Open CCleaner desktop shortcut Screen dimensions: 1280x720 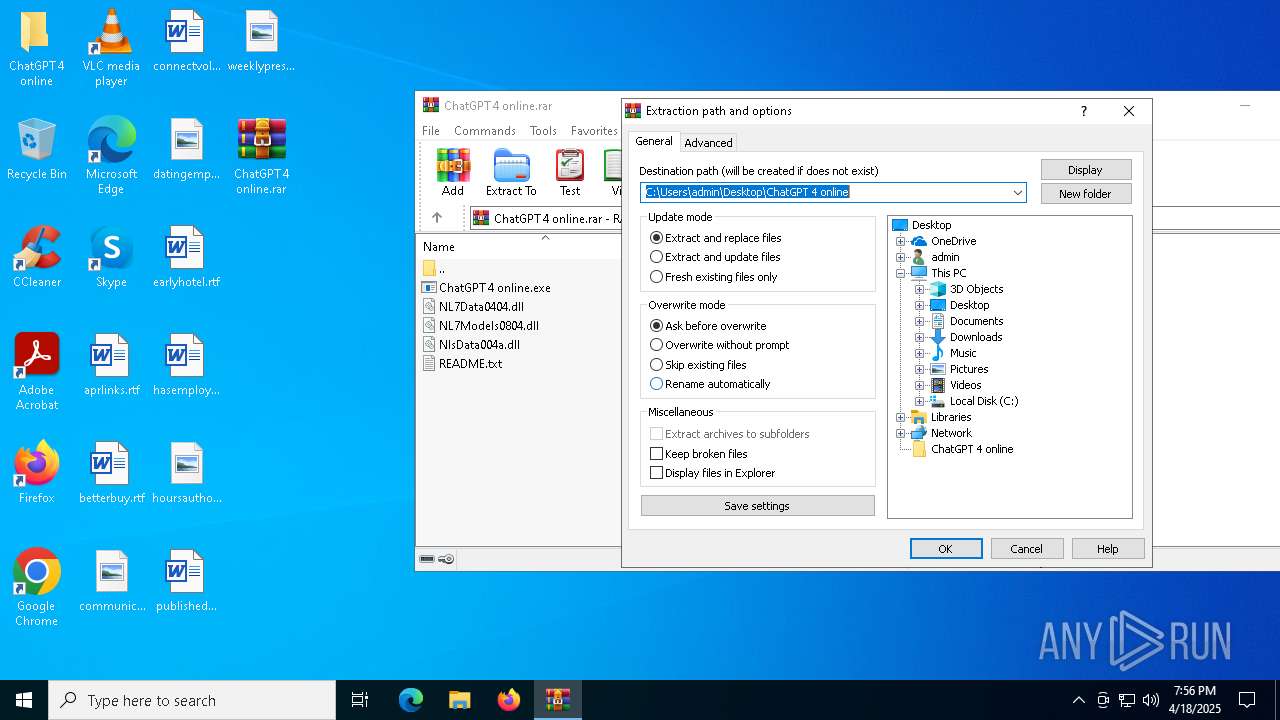coord(36,256)
